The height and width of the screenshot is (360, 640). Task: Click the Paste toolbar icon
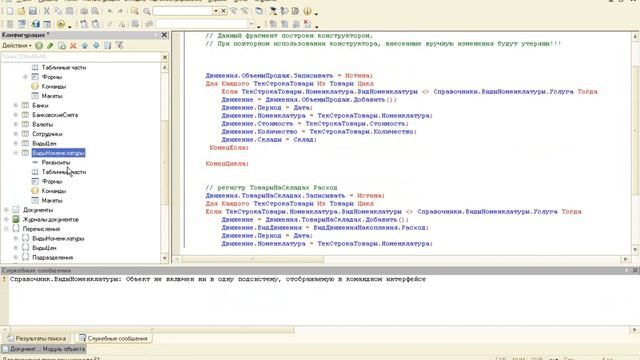[69, 11]
